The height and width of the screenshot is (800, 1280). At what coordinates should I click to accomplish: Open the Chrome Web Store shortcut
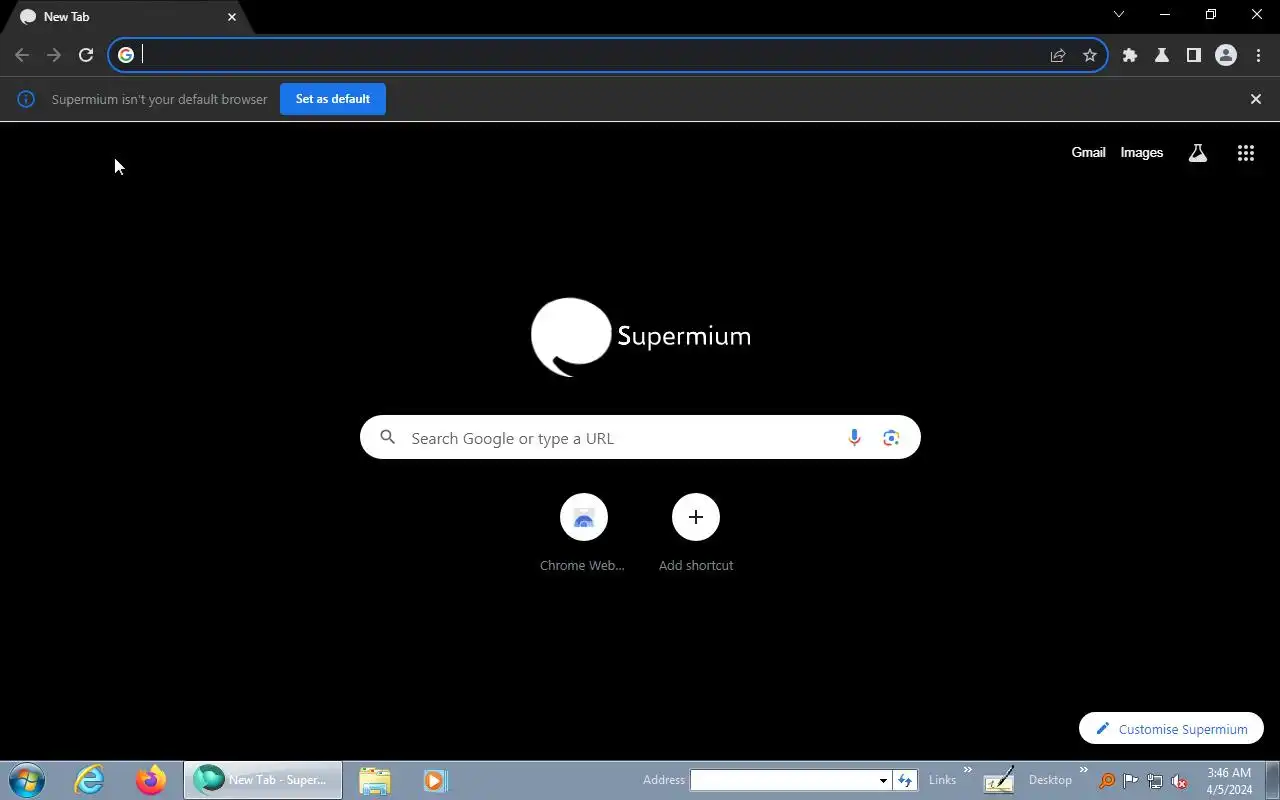(583, 533)
